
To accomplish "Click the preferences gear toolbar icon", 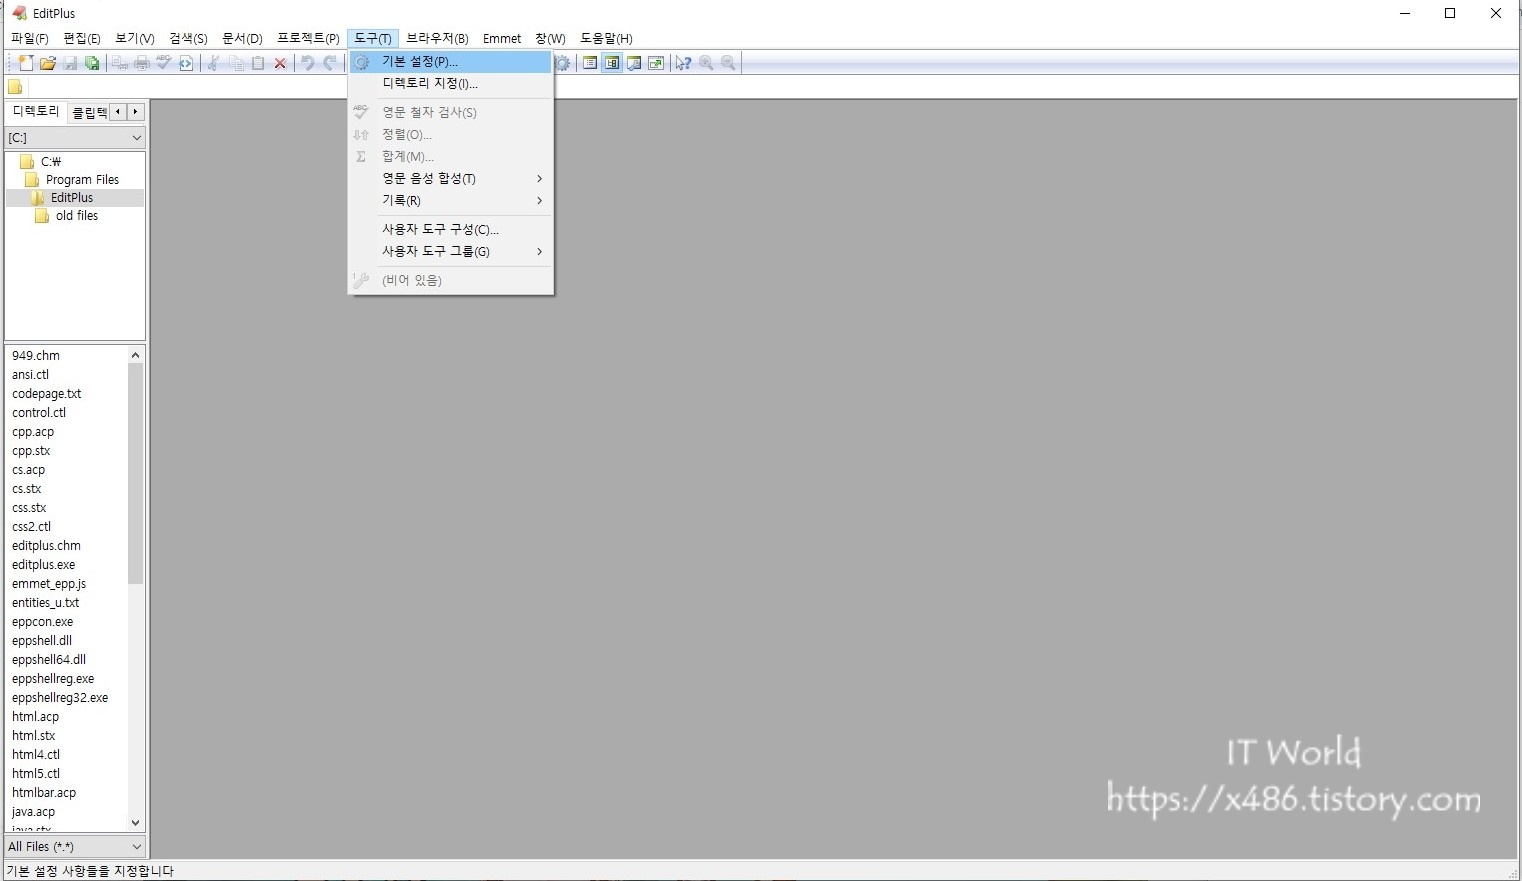I will coord(563,63).
